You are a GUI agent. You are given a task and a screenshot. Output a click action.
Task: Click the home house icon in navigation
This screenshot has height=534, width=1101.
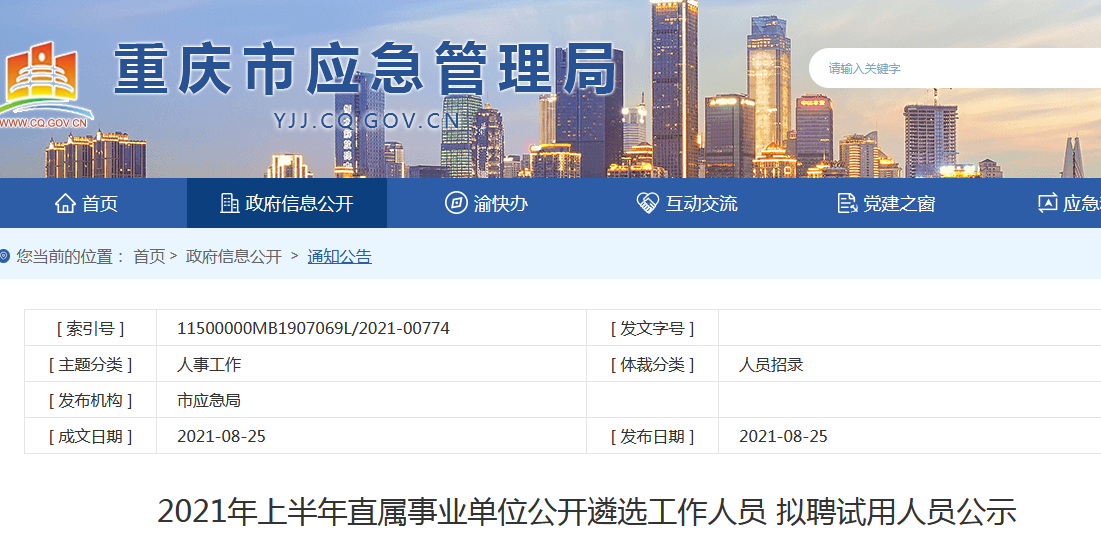coord(65,203)
